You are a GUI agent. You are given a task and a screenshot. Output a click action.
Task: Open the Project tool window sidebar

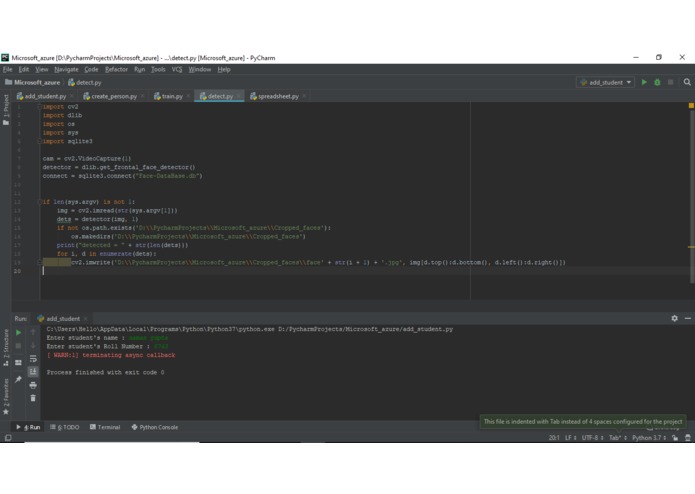pyautogui.click(x=6, y=110)
